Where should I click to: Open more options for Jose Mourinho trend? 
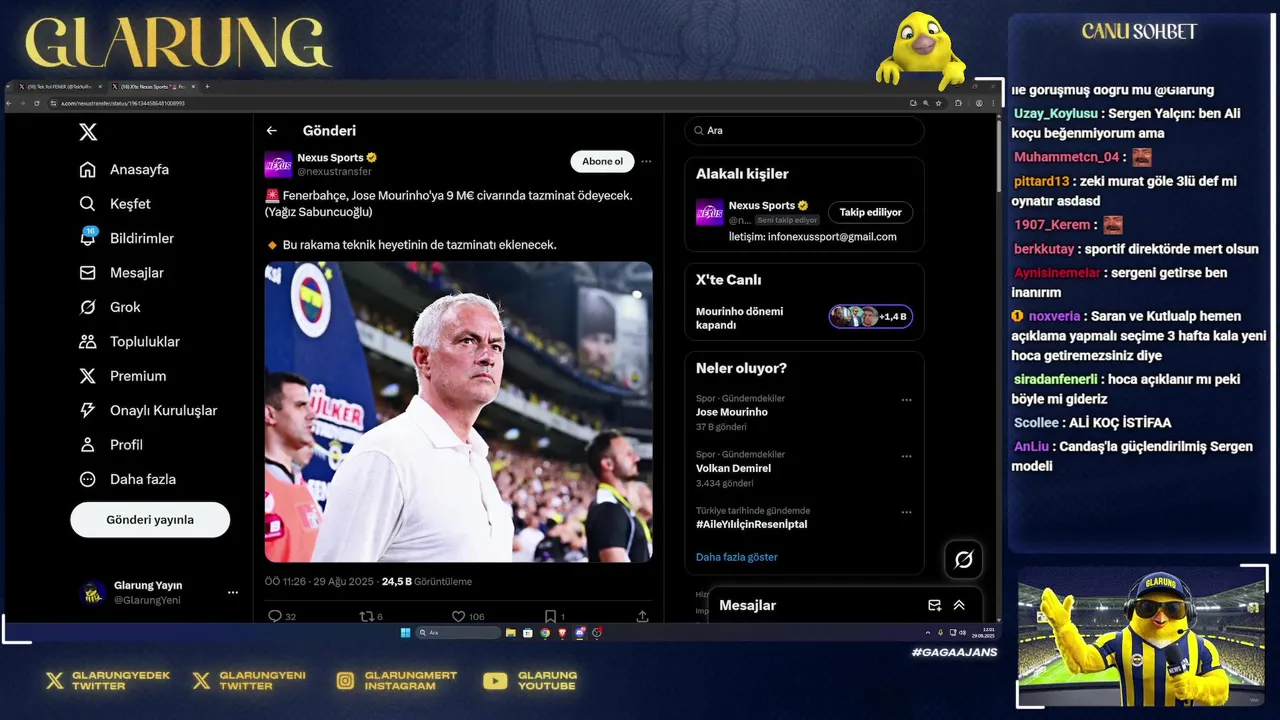tap(906, 400)
